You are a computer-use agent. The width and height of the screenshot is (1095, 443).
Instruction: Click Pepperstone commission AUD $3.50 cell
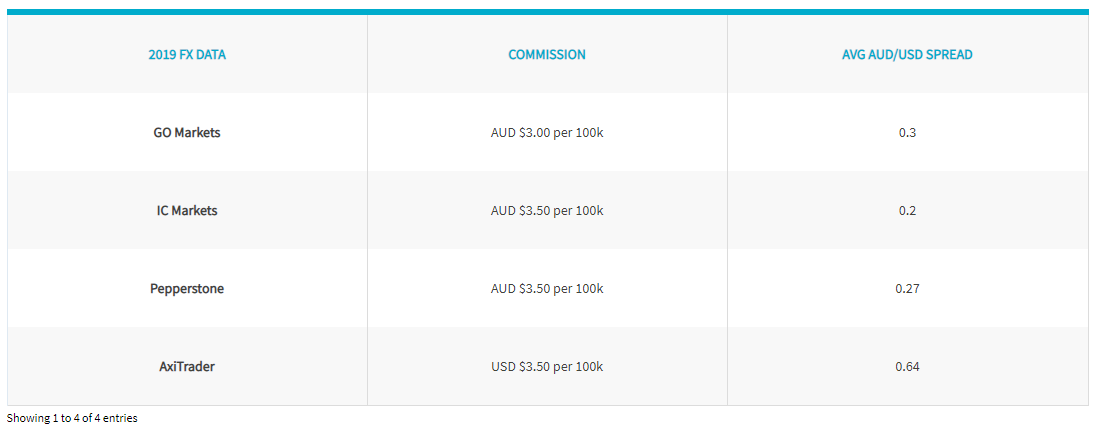(547, 289)
